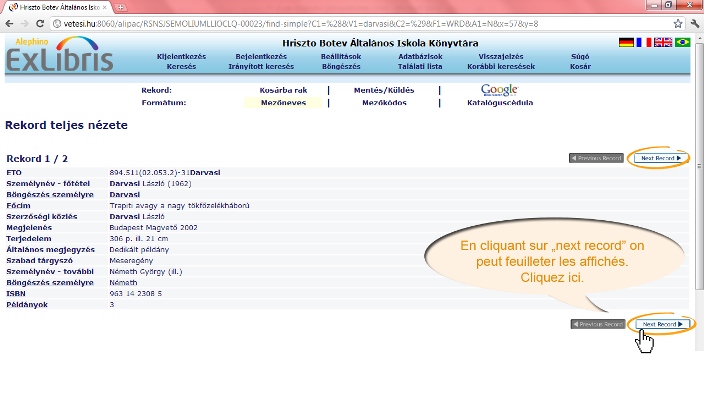Click the ExLibris Alephino logo

(x=59, y=55)
